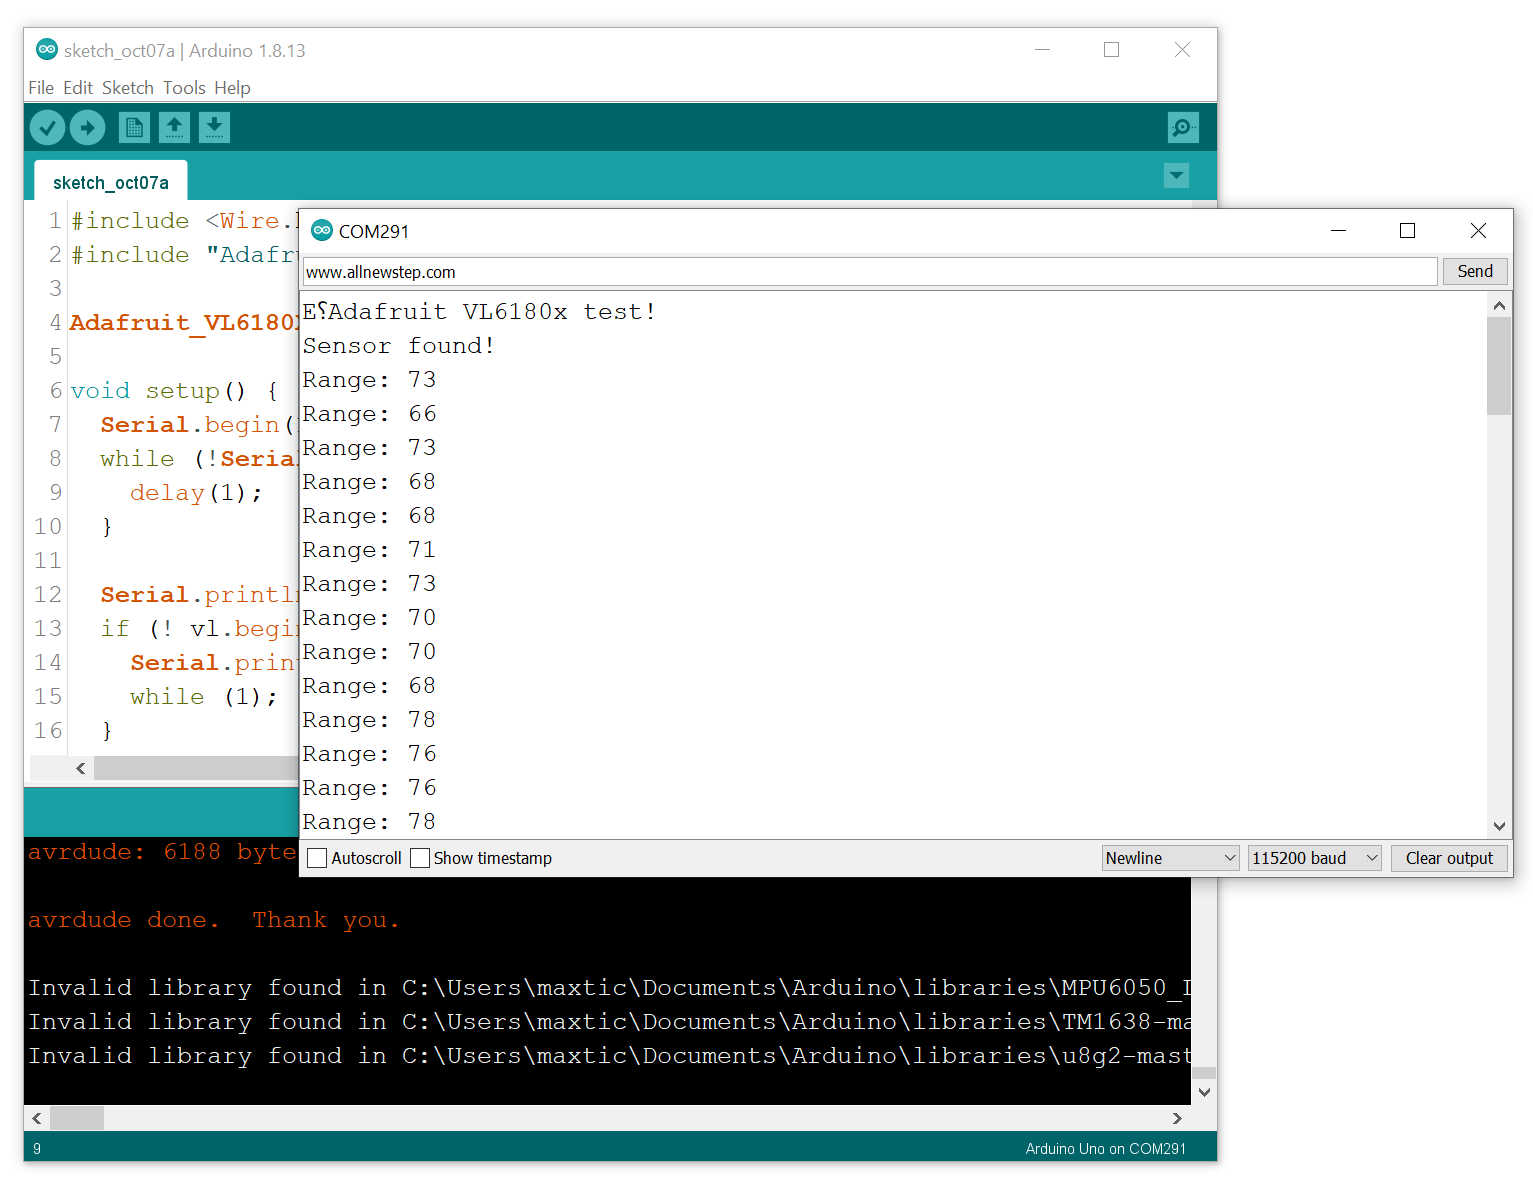Click the console horizontal scrollbar thumb
Image resolution: width=1533 pixels, height=1183 pixels.
[77, 1118]
